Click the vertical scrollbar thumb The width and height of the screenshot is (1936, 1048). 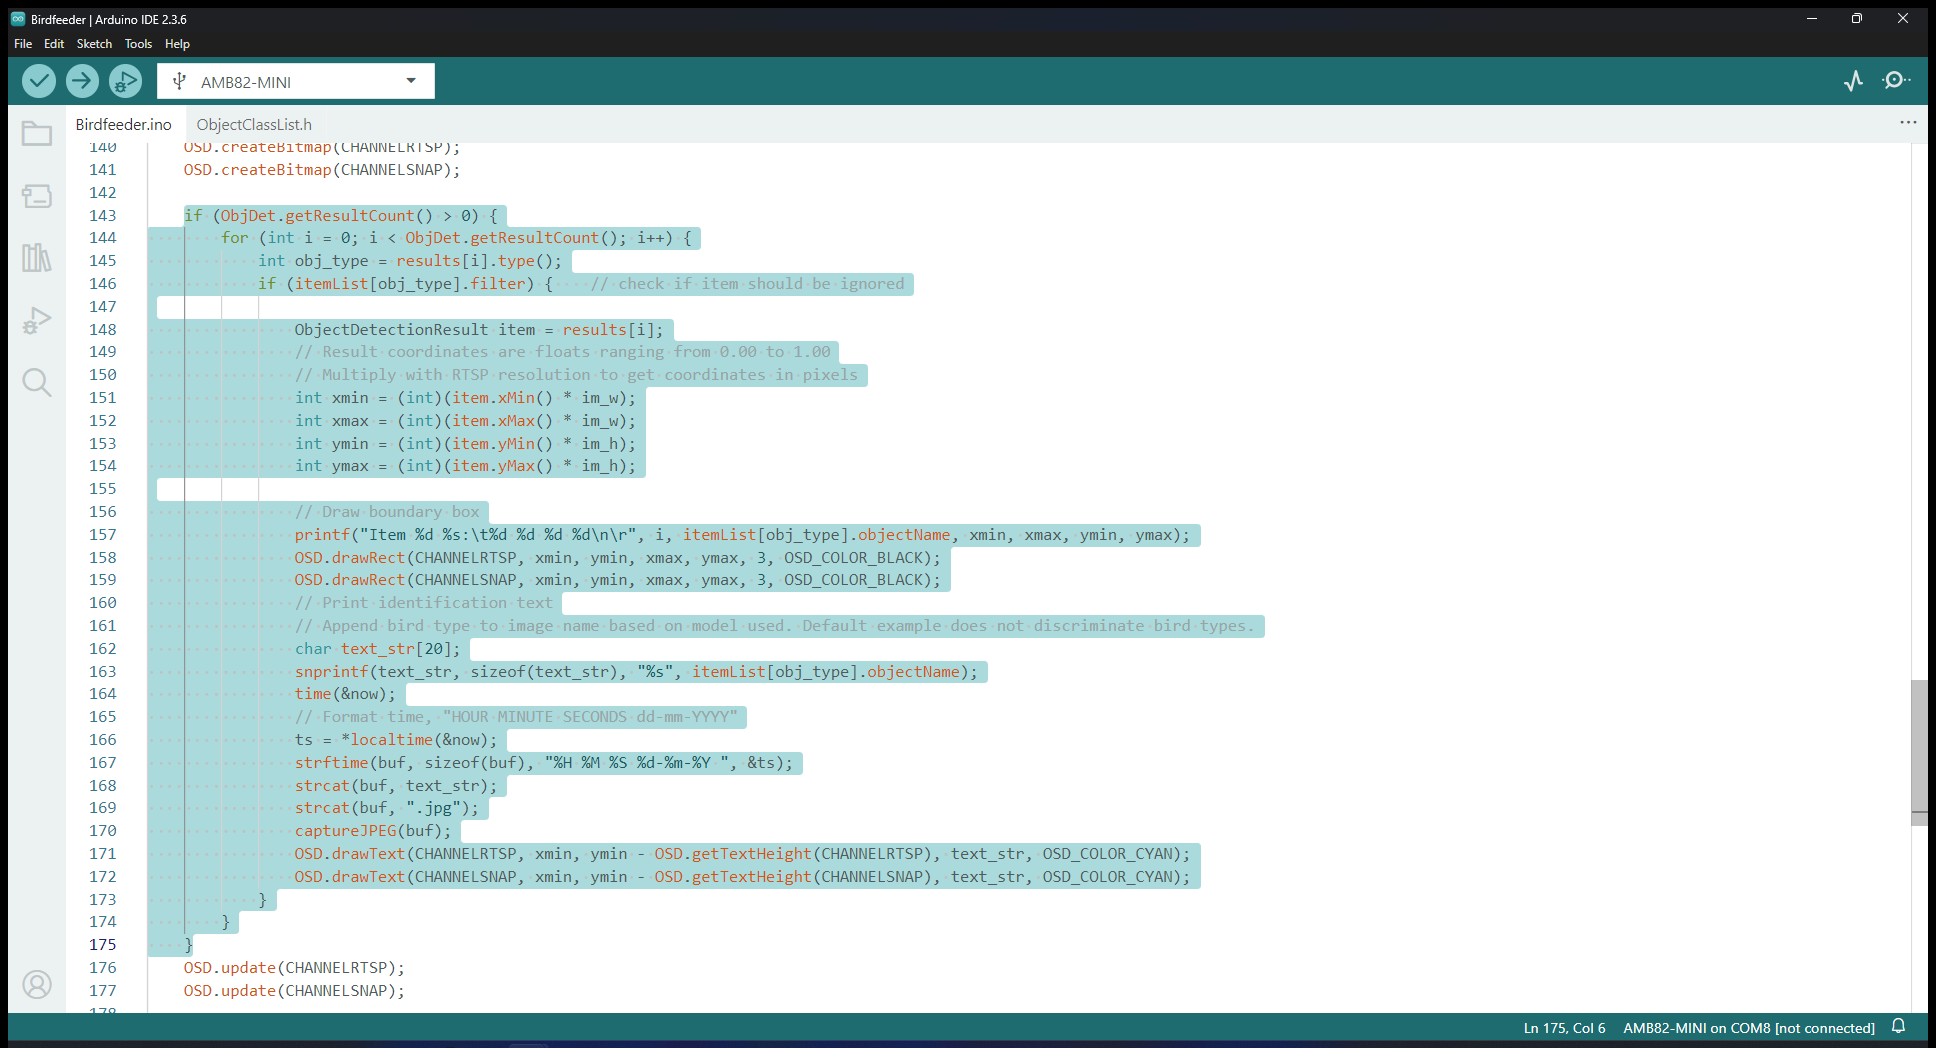pyautogui.click(x=1918, y=750)
